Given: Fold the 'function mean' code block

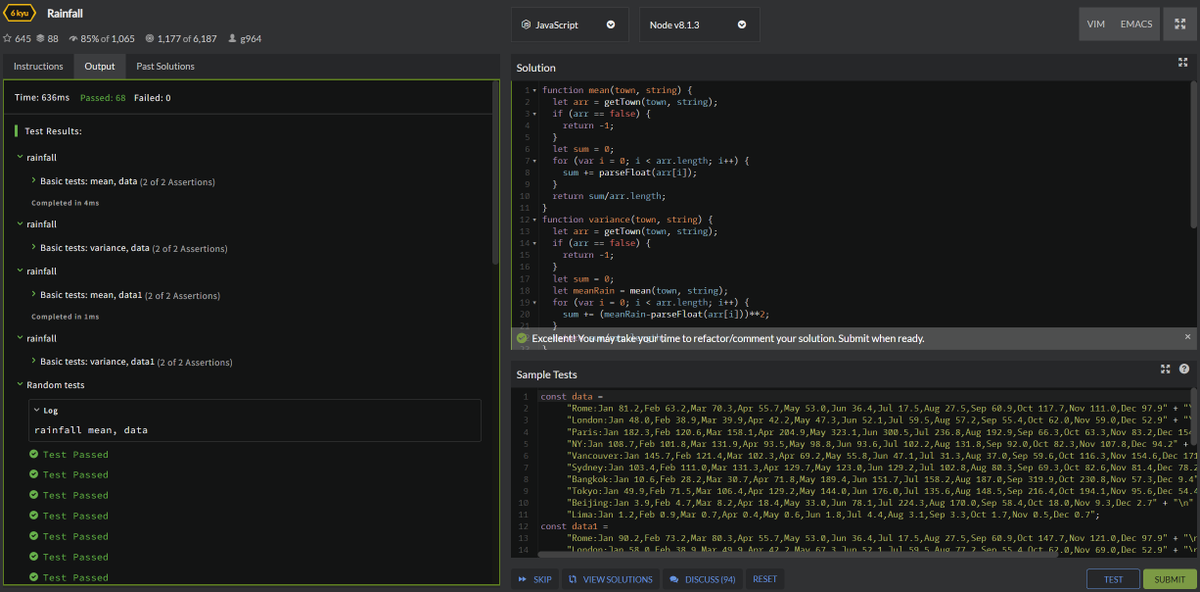Looking at the screenshot, I should (535, 90).
